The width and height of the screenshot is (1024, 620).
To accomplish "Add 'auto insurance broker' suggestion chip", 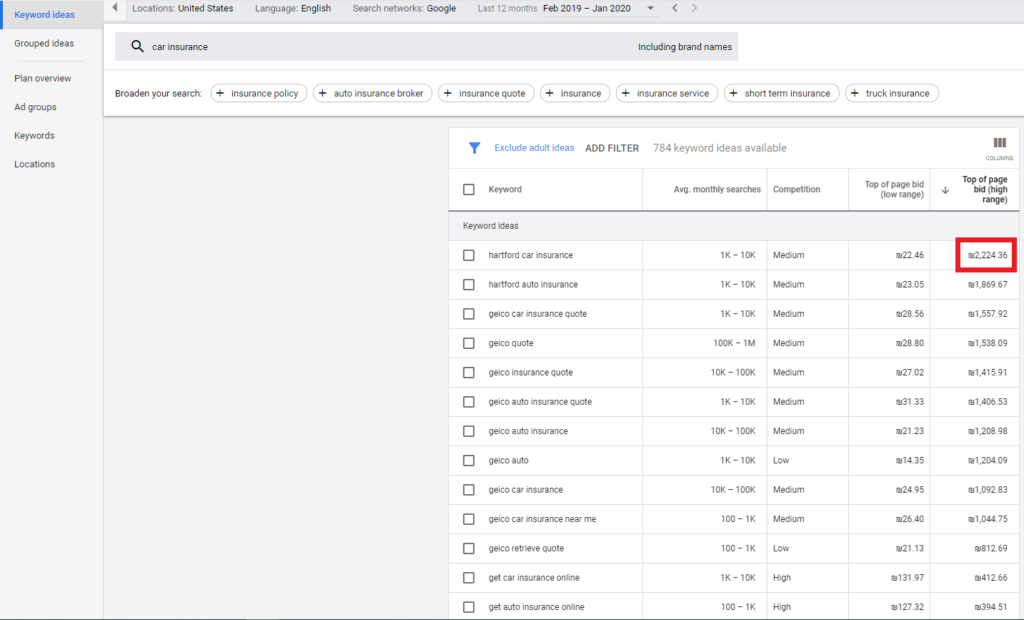I will [372, 93].
